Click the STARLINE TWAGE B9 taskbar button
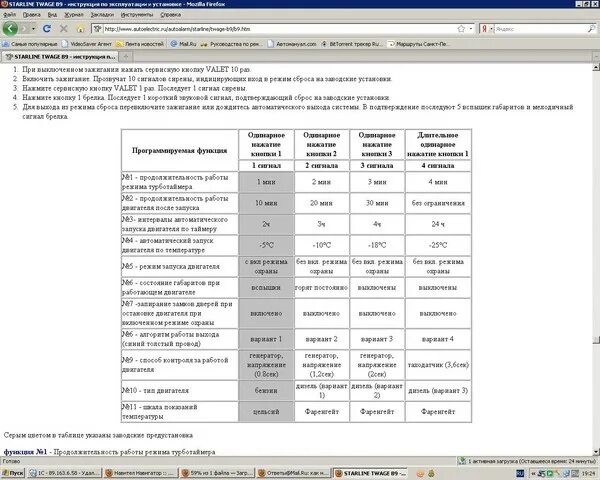The width and height of the screenshot is (600, 480). (x=370, y=473)
